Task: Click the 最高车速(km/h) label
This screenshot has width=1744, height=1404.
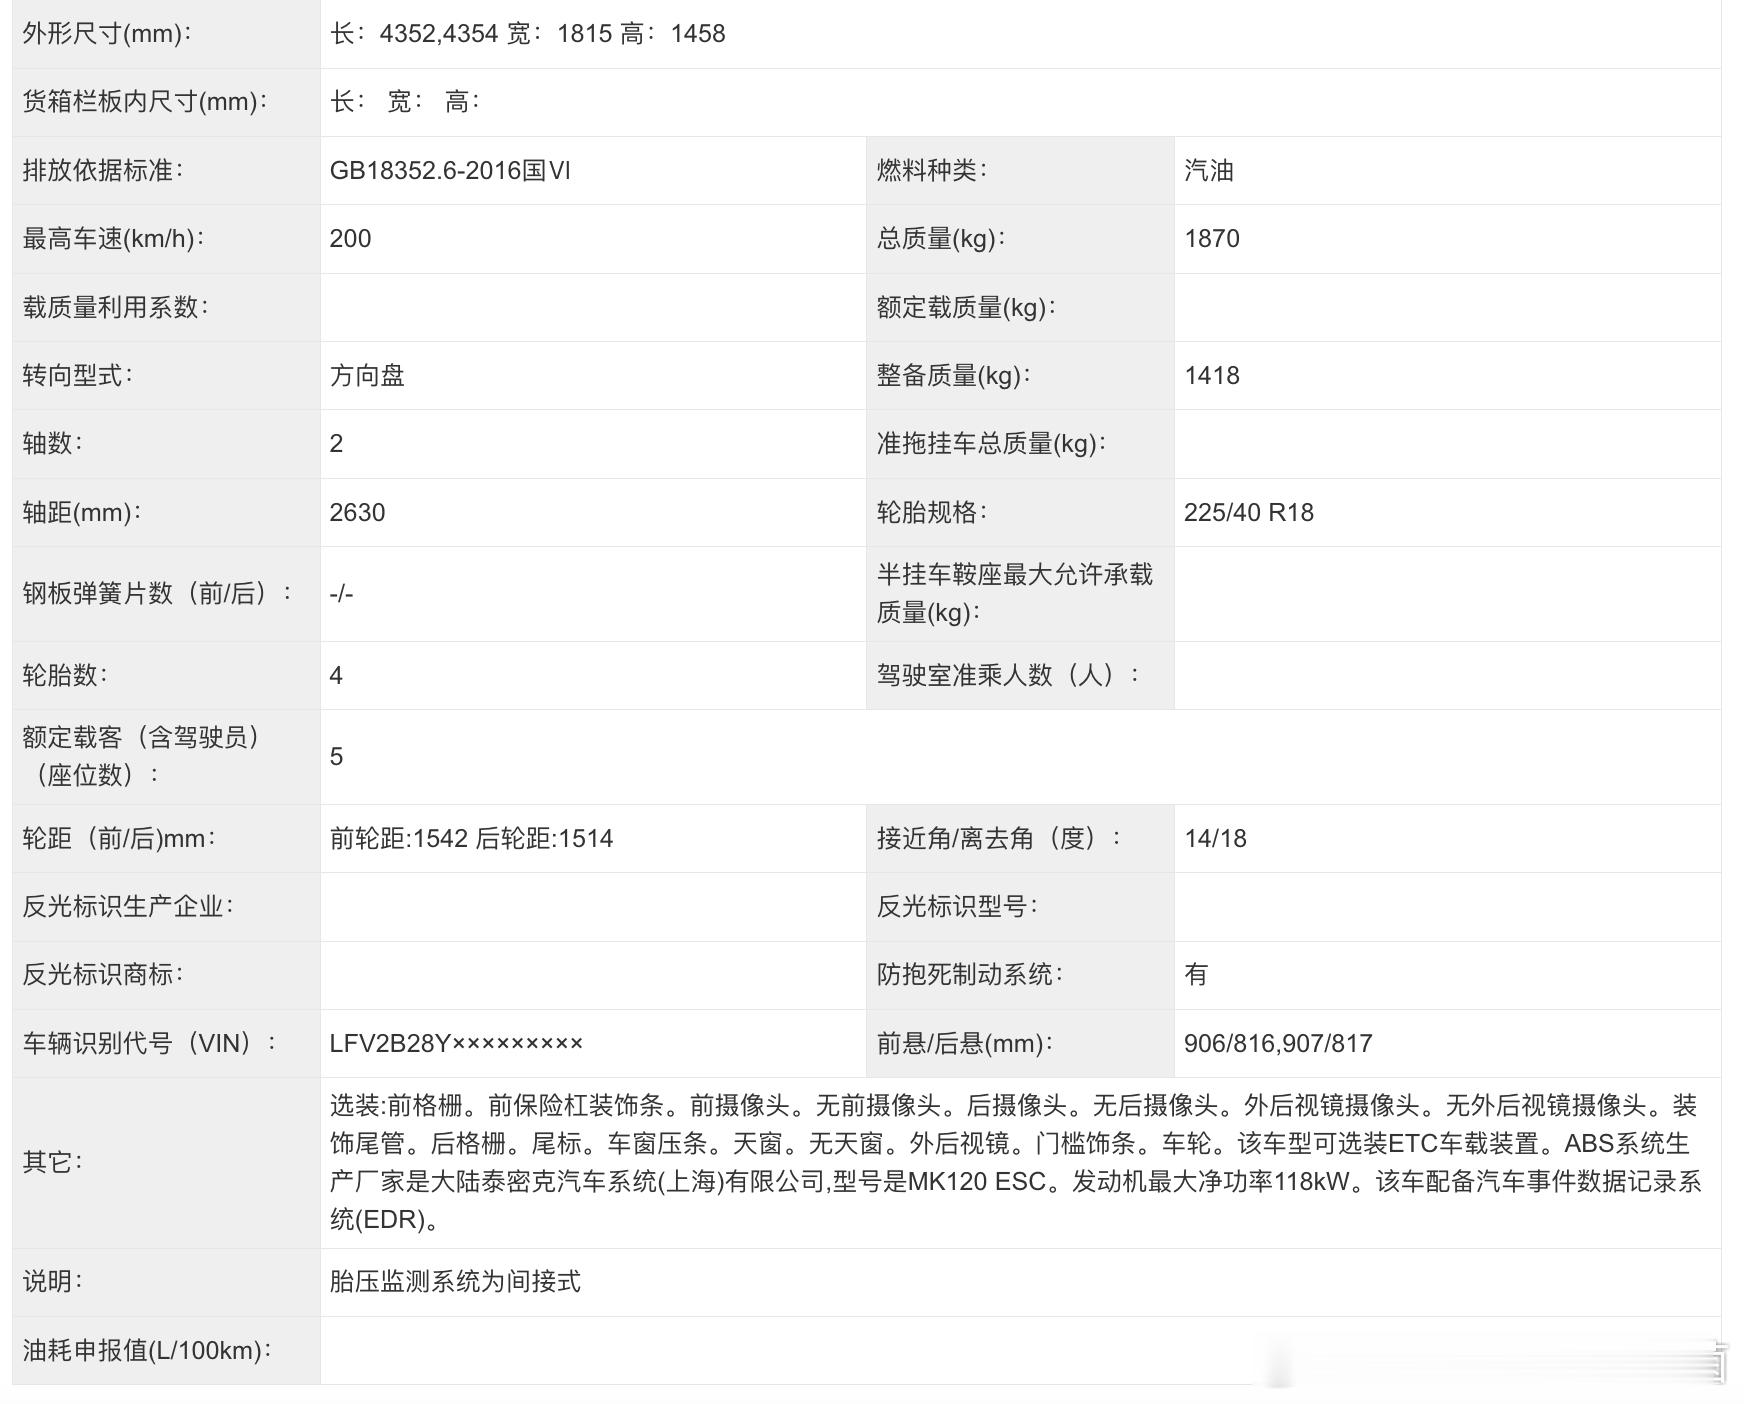Action: 113,239
